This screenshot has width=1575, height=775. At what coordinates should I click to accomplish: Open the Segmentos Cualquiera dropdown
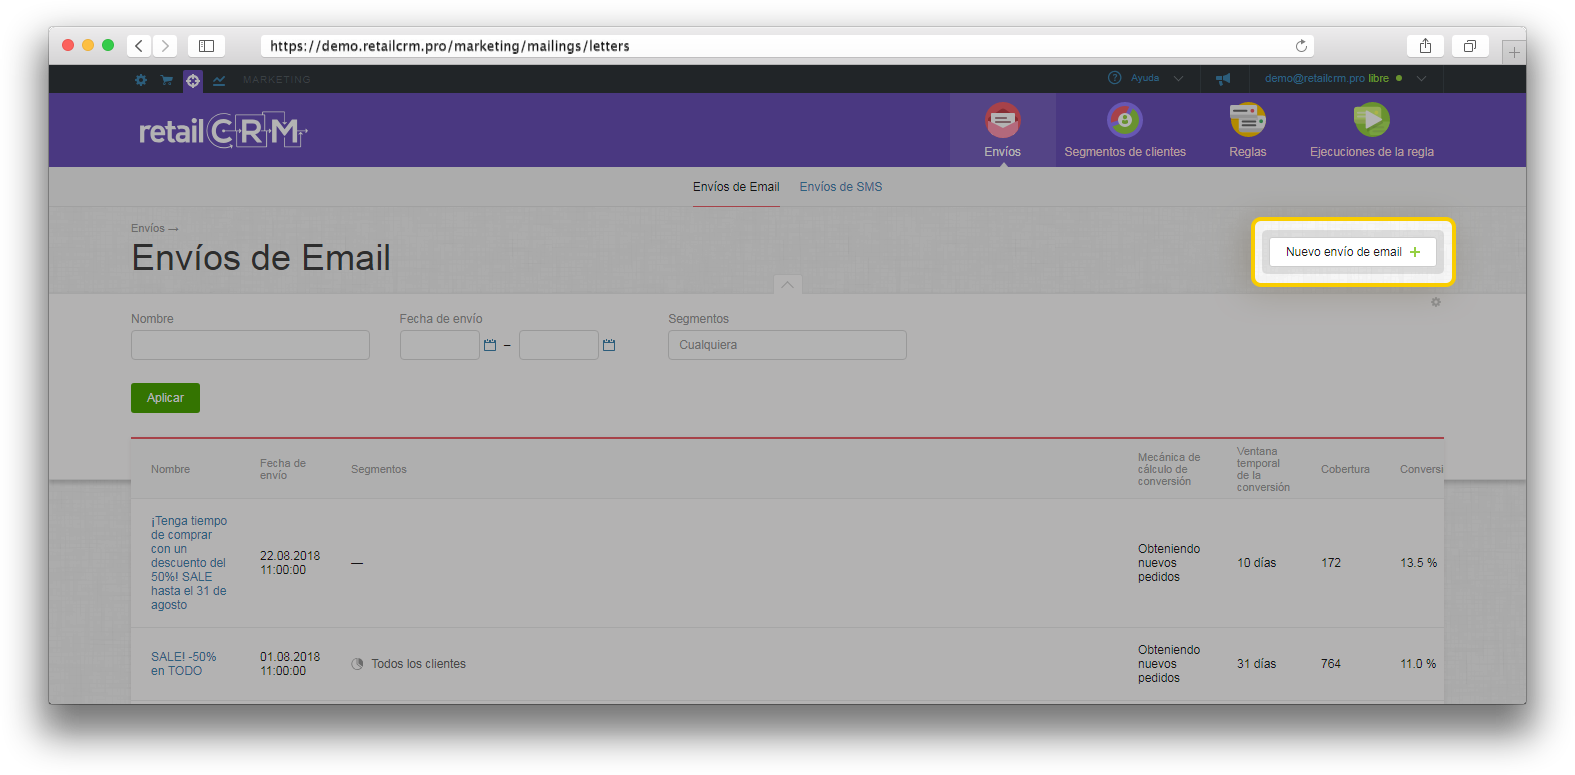point(787,345)
